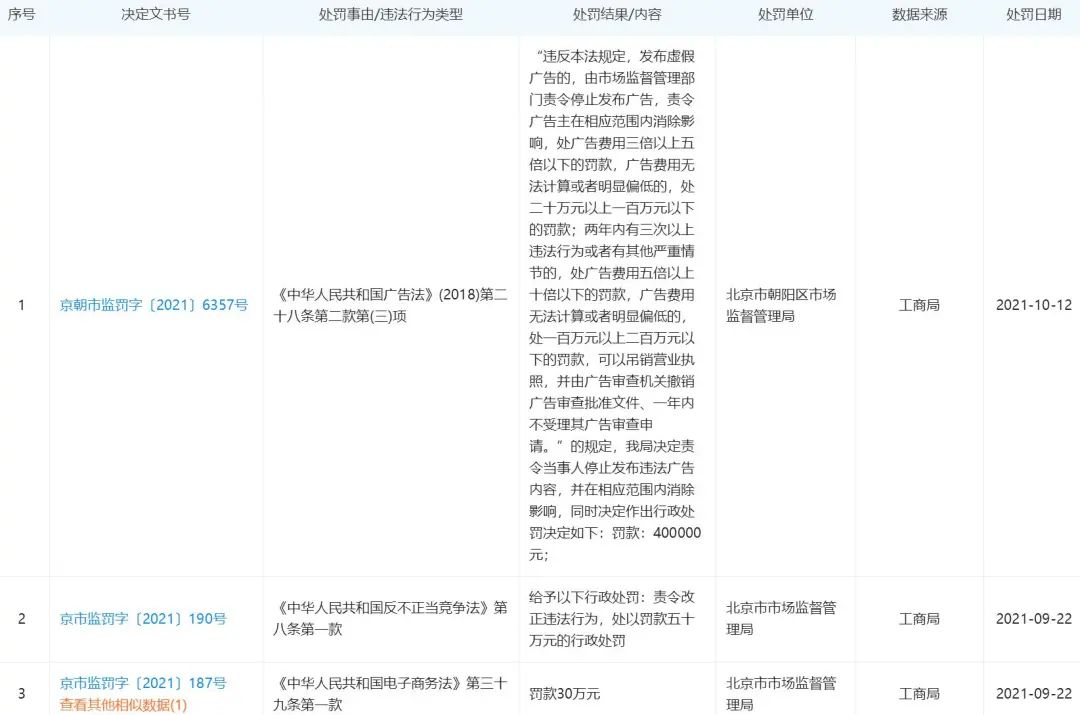This screenshot has height=715, width=1080.
Task: Click the 数据来源 column header
Action: coord(919,14)
